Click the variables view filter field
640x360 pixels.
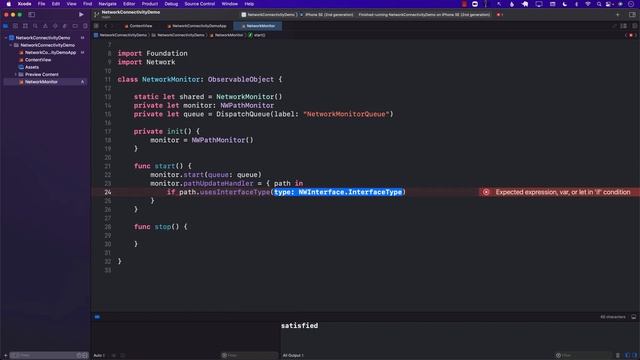(x=249, y=355)
